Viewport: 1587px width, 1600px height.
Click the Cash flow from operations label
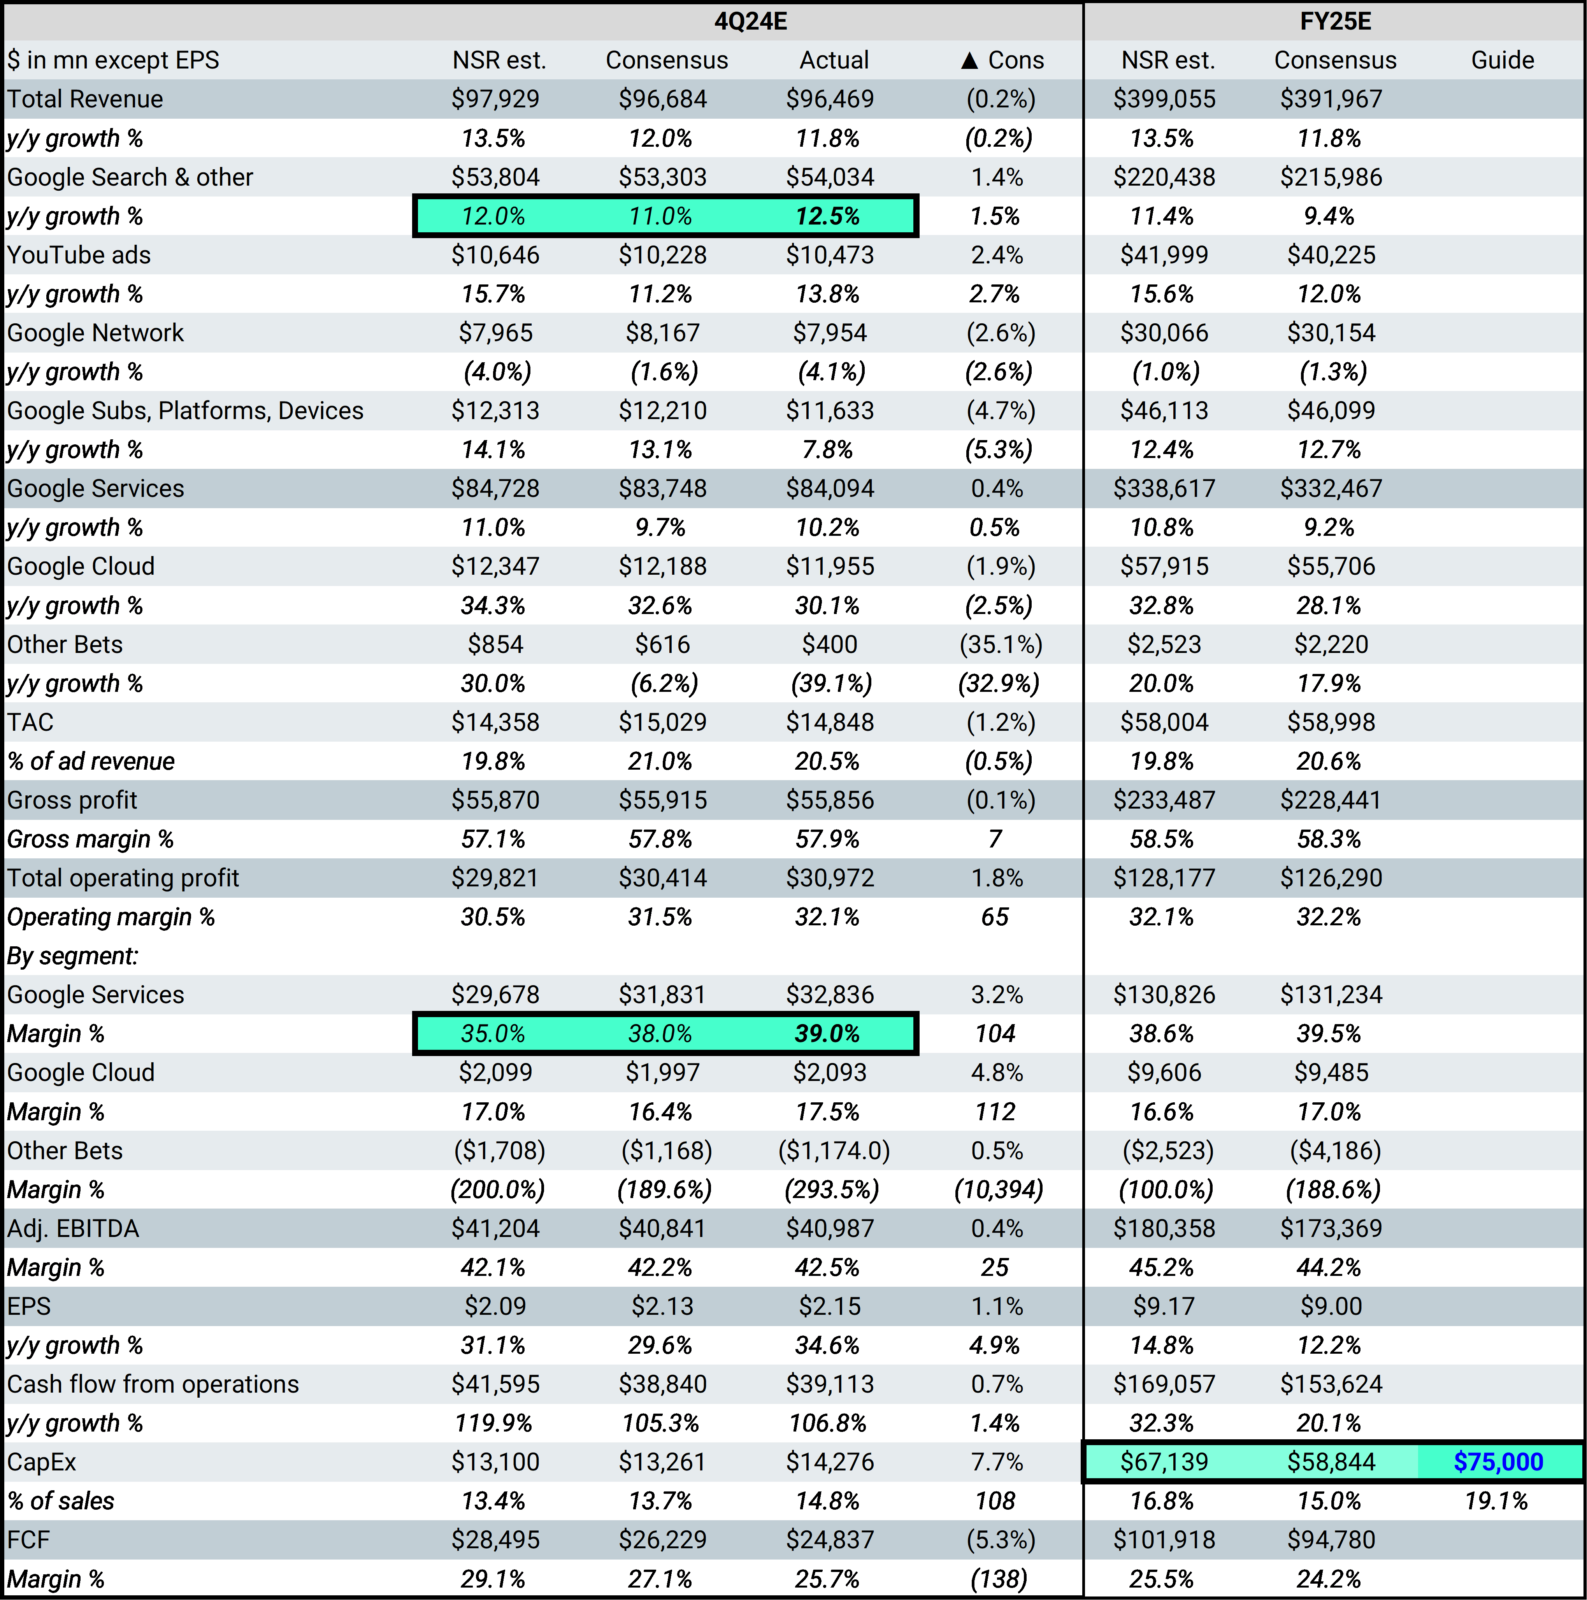(x=153, y=1385)
